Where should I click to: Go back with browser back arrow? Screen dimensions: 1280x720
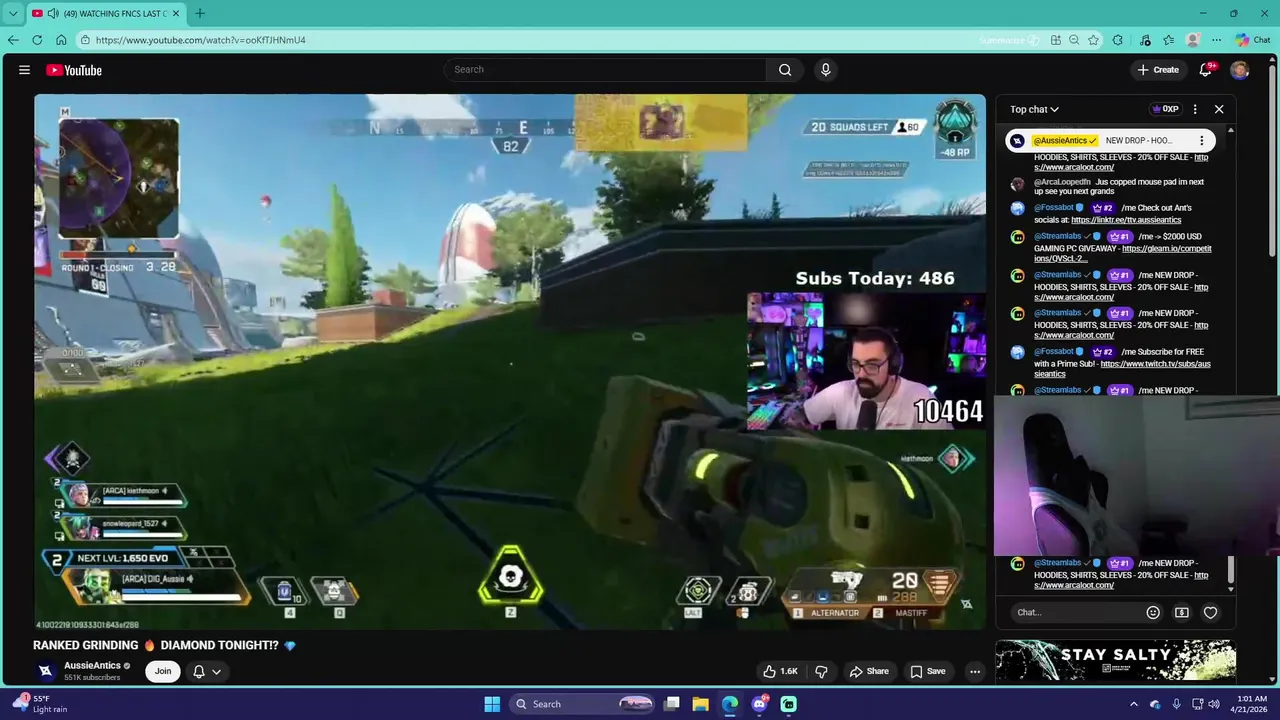[13, 40]
